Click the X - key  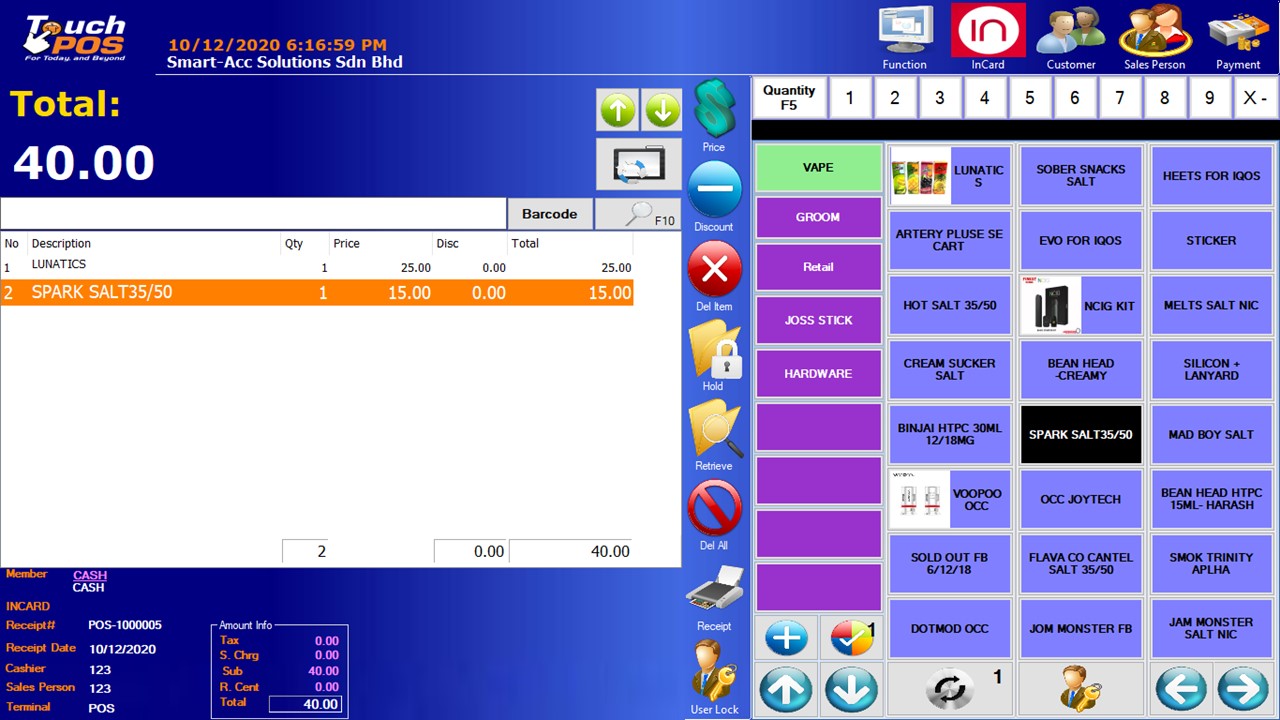(x=1255, y=98)
